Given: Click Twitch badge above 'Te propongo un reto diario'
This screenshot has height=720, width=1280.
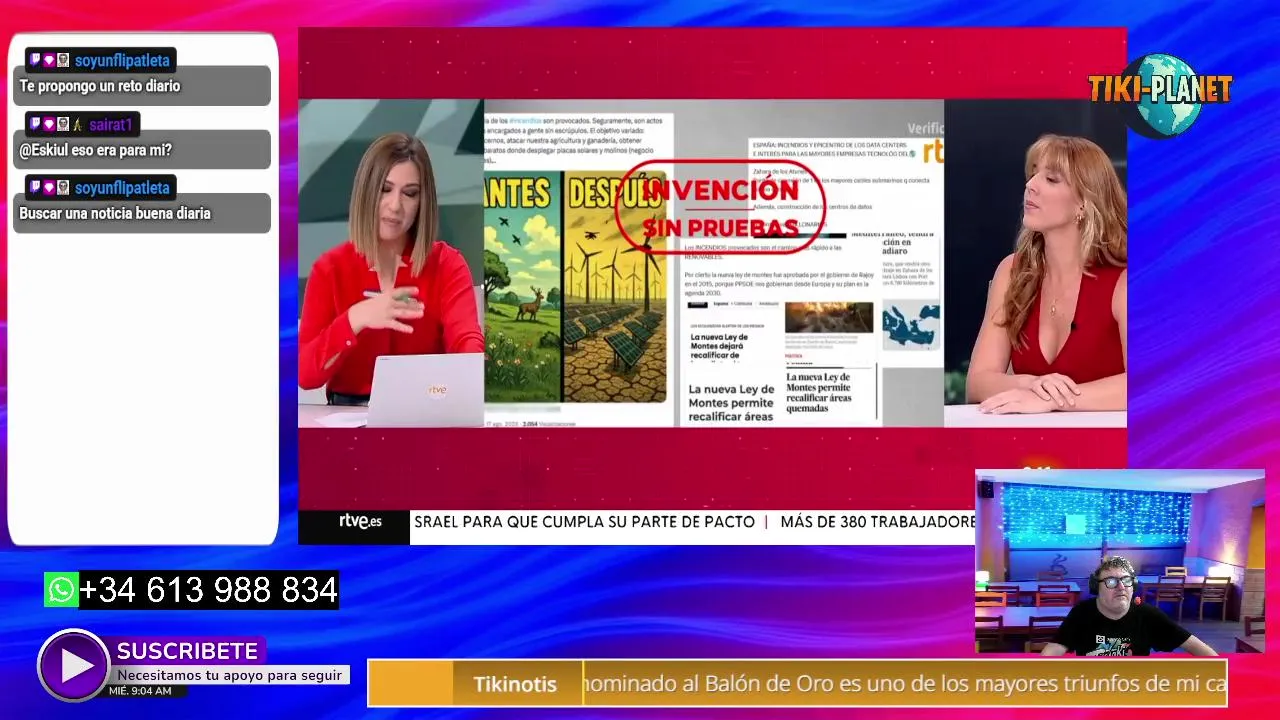Looking at the screenshot, I should click(x=34, y=61).
